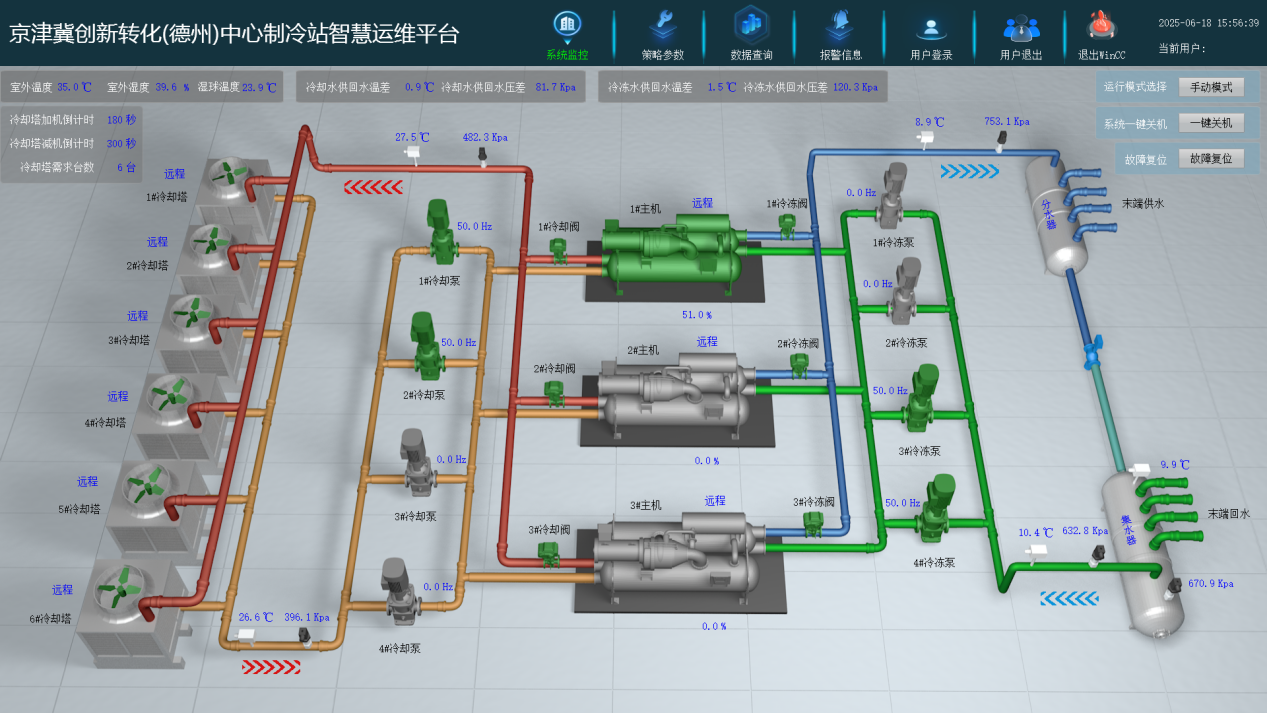
Task: Open 报警信息 alarm information
Action: click(840, 25)
